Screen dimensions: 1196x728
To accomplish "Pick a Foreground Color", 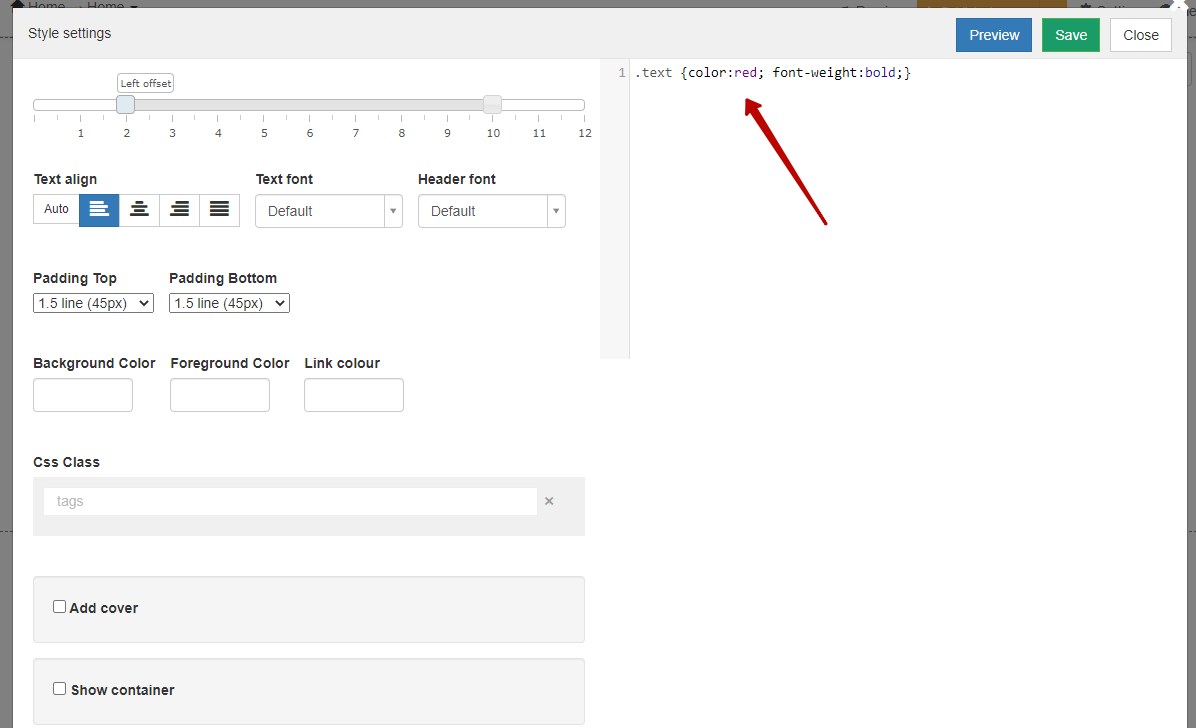I will click(x=220, y=395).
